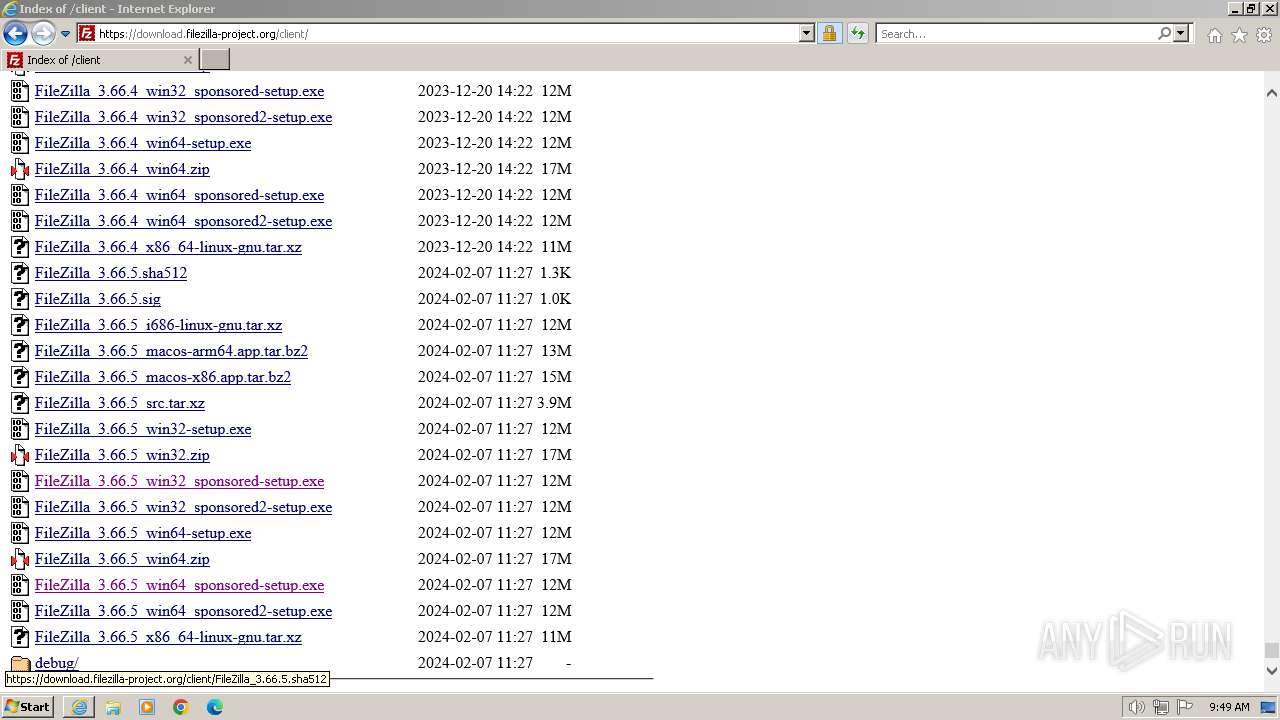Open Chrome from taskbar

(181, 707)
